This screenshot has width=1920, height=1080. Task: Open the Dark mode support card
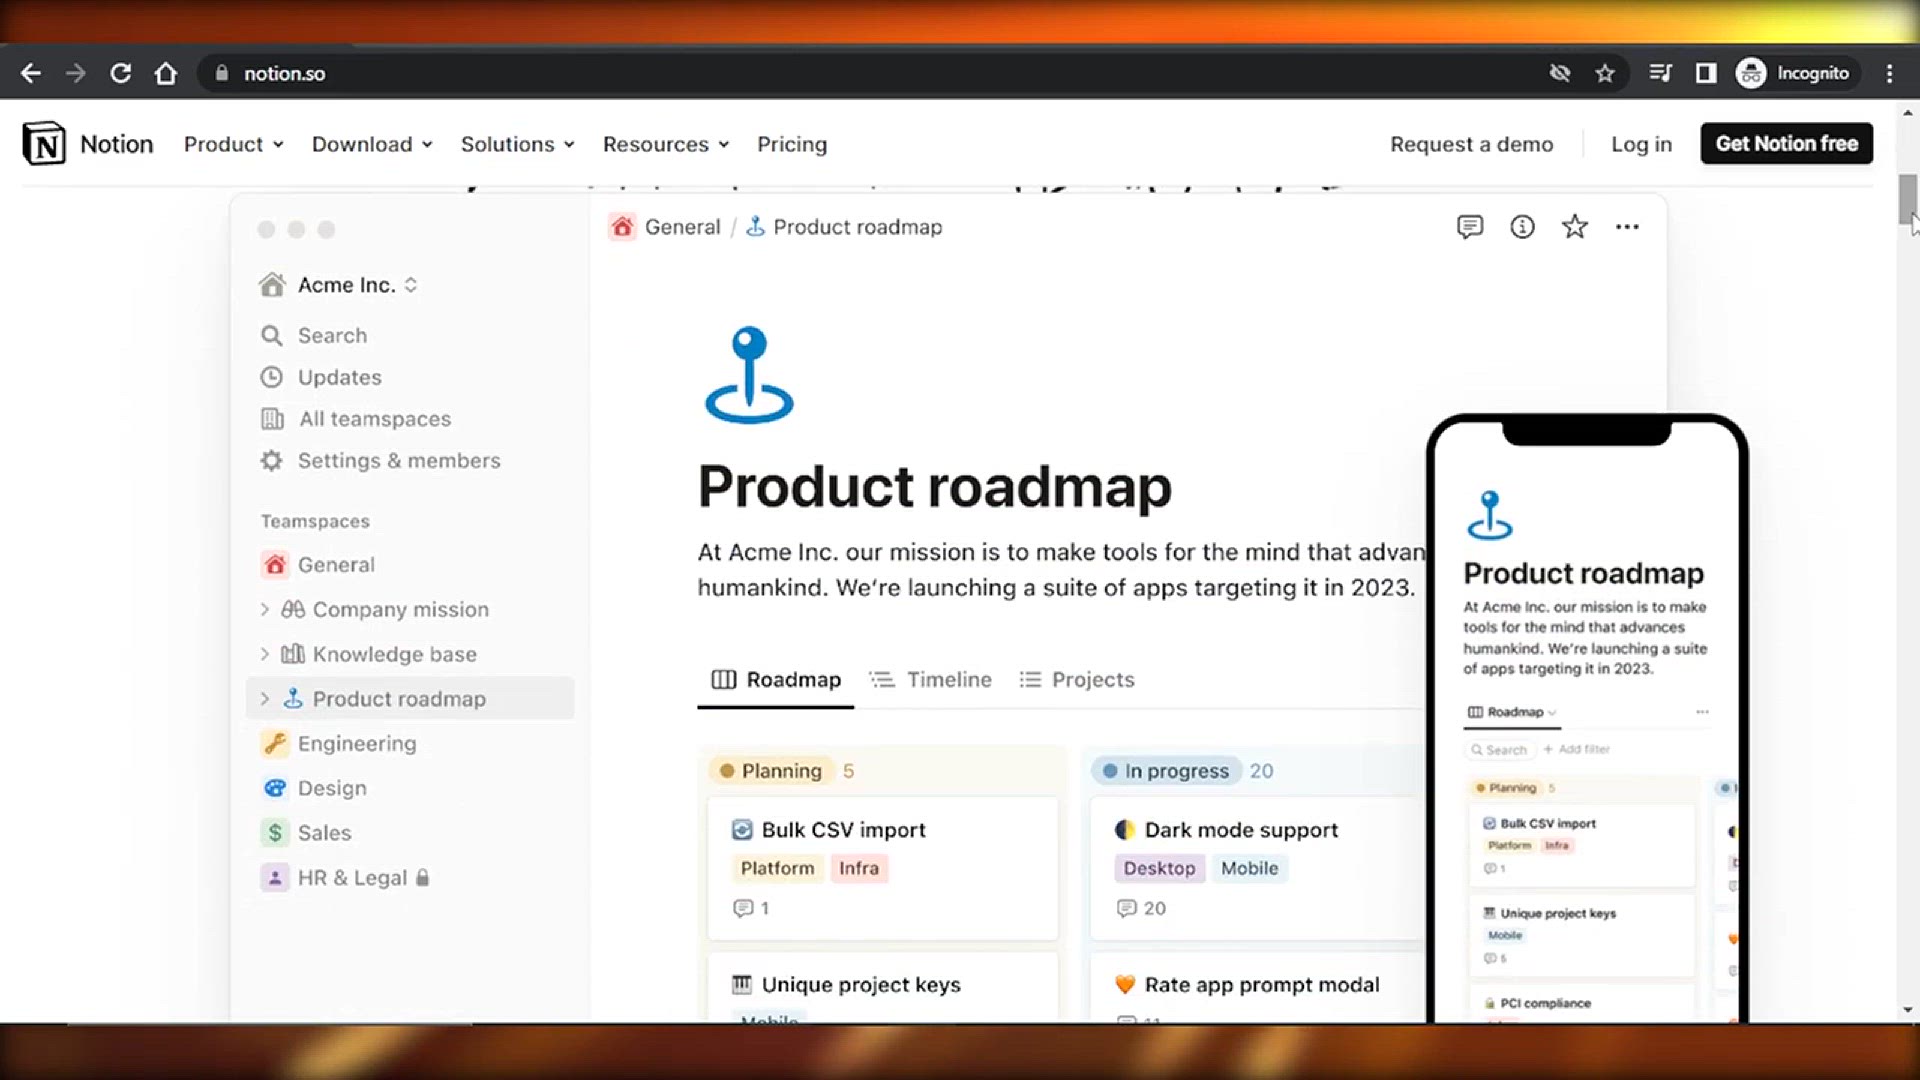[1258, 868]
